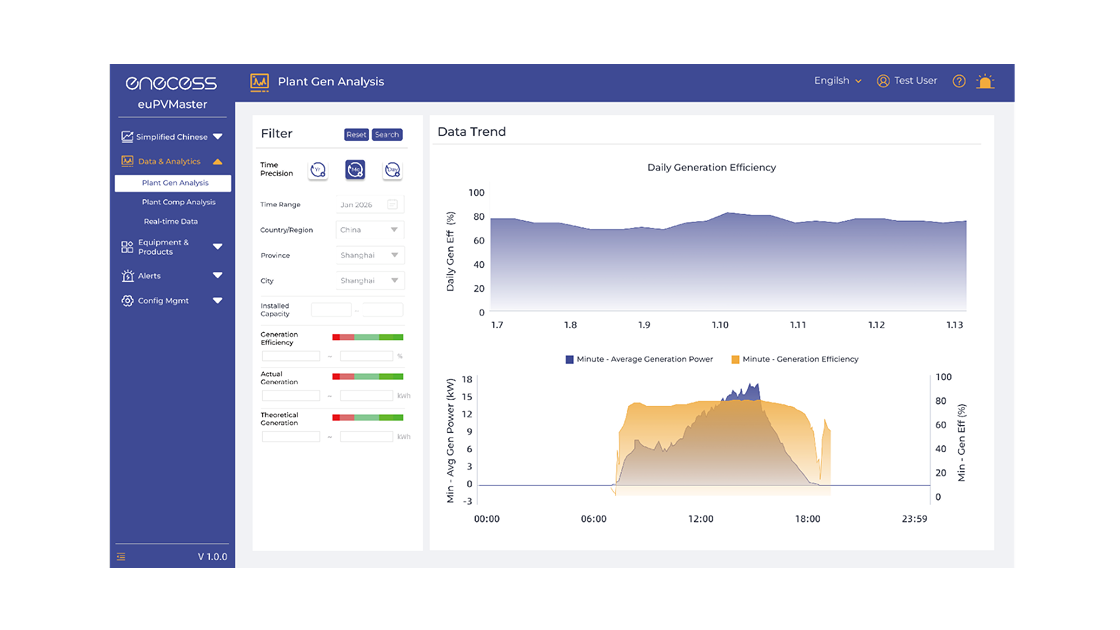The width and height of the screenshot is (1120, 630).
Task: Toggle Minute - Generation Efficiency legend
Action: pyautogui.click(x=795, y=359)
